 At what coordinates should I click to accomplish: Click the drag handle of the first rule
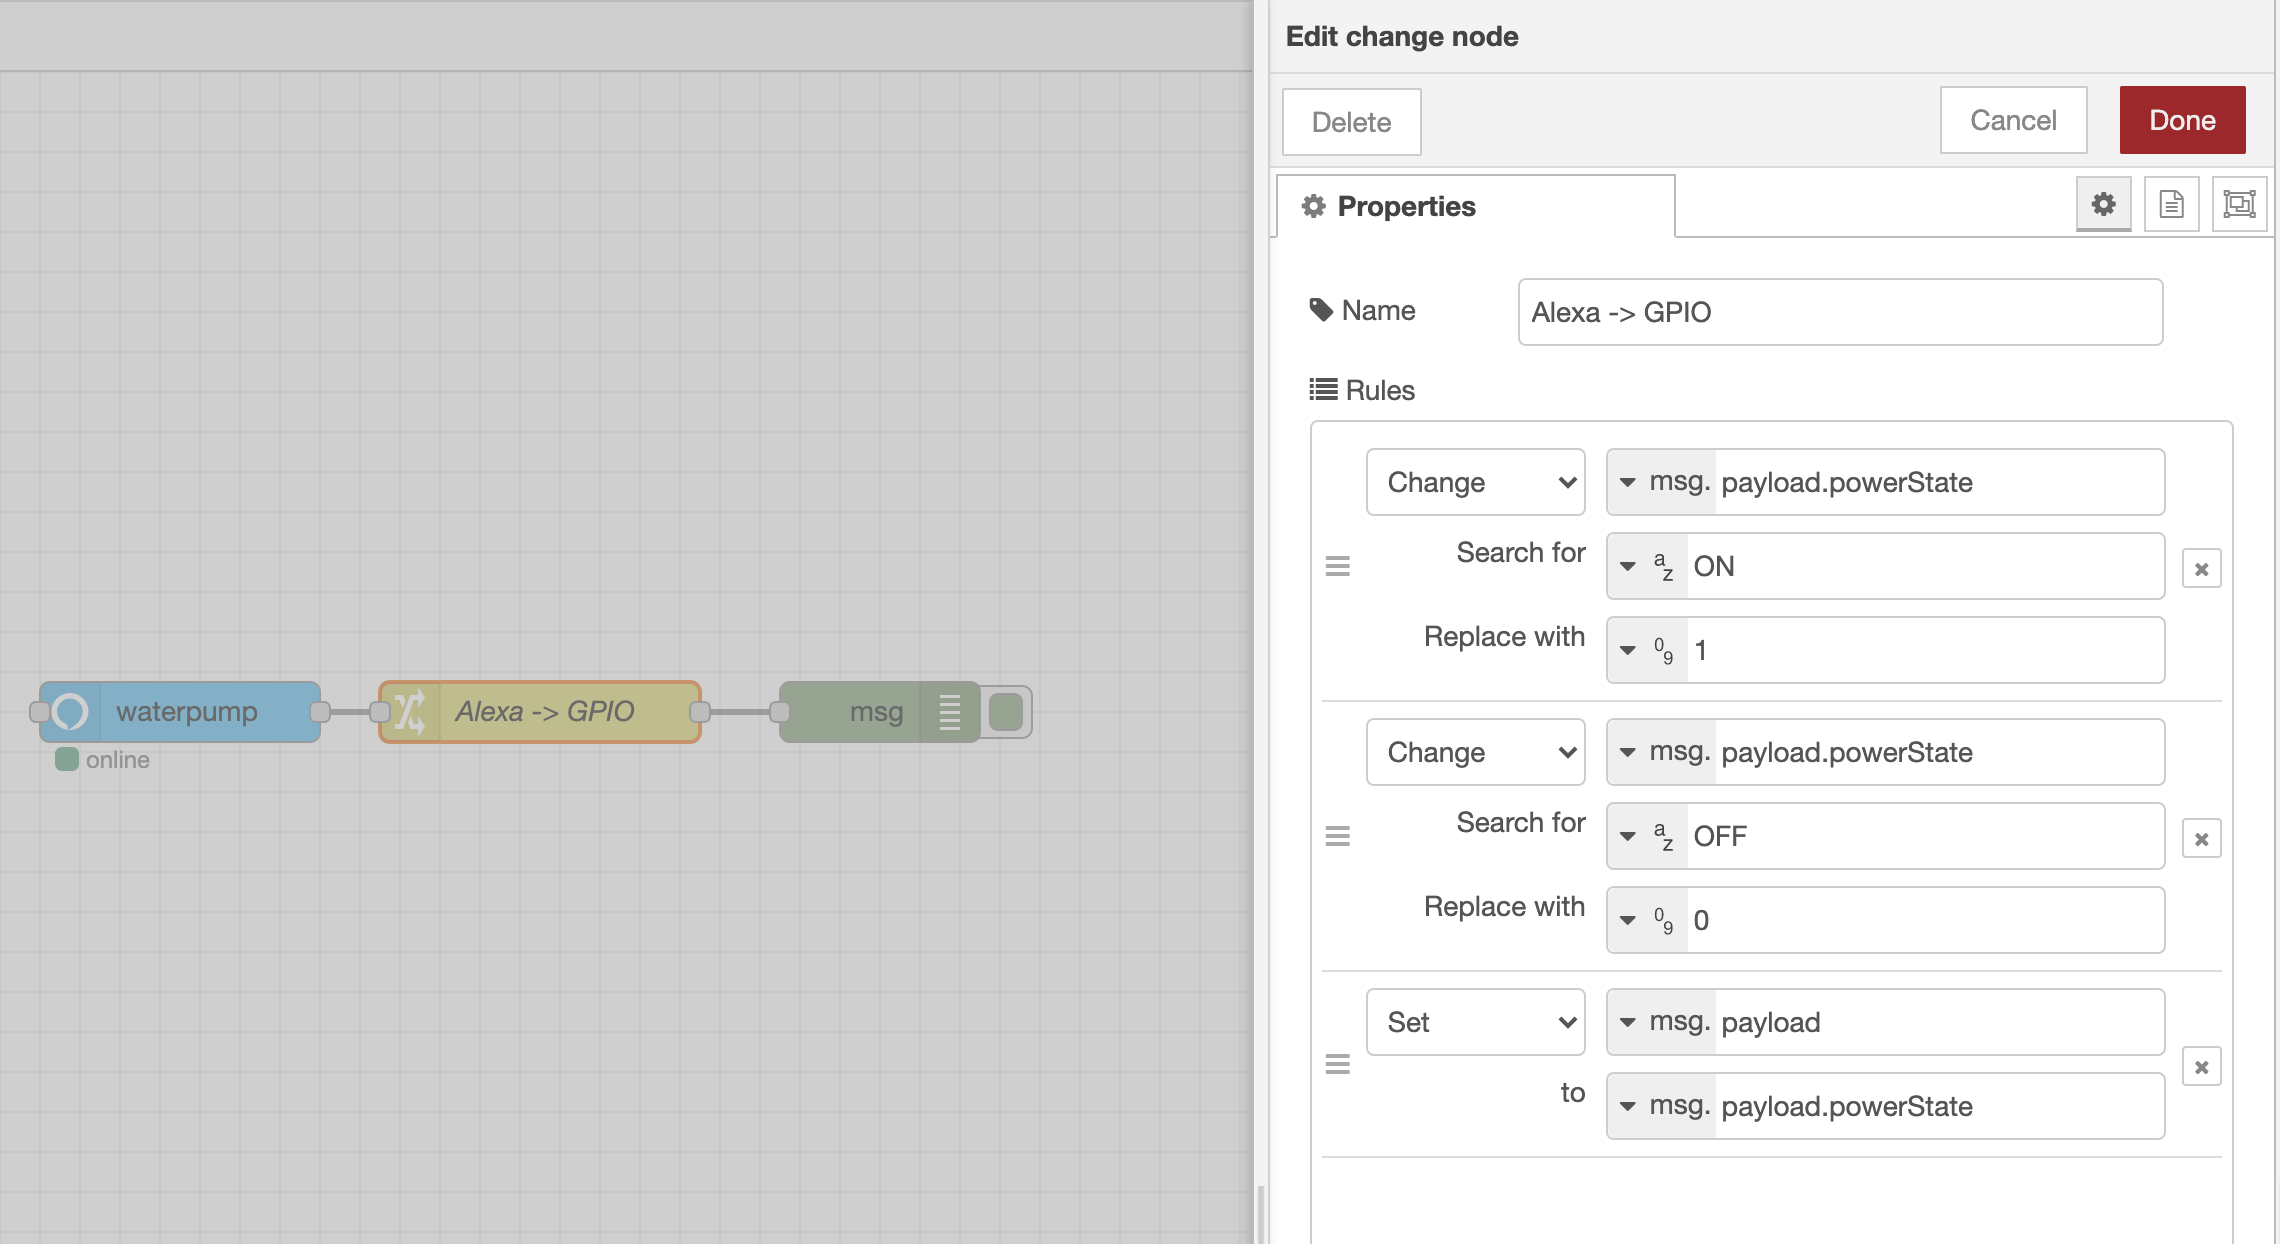(1338, 566)
